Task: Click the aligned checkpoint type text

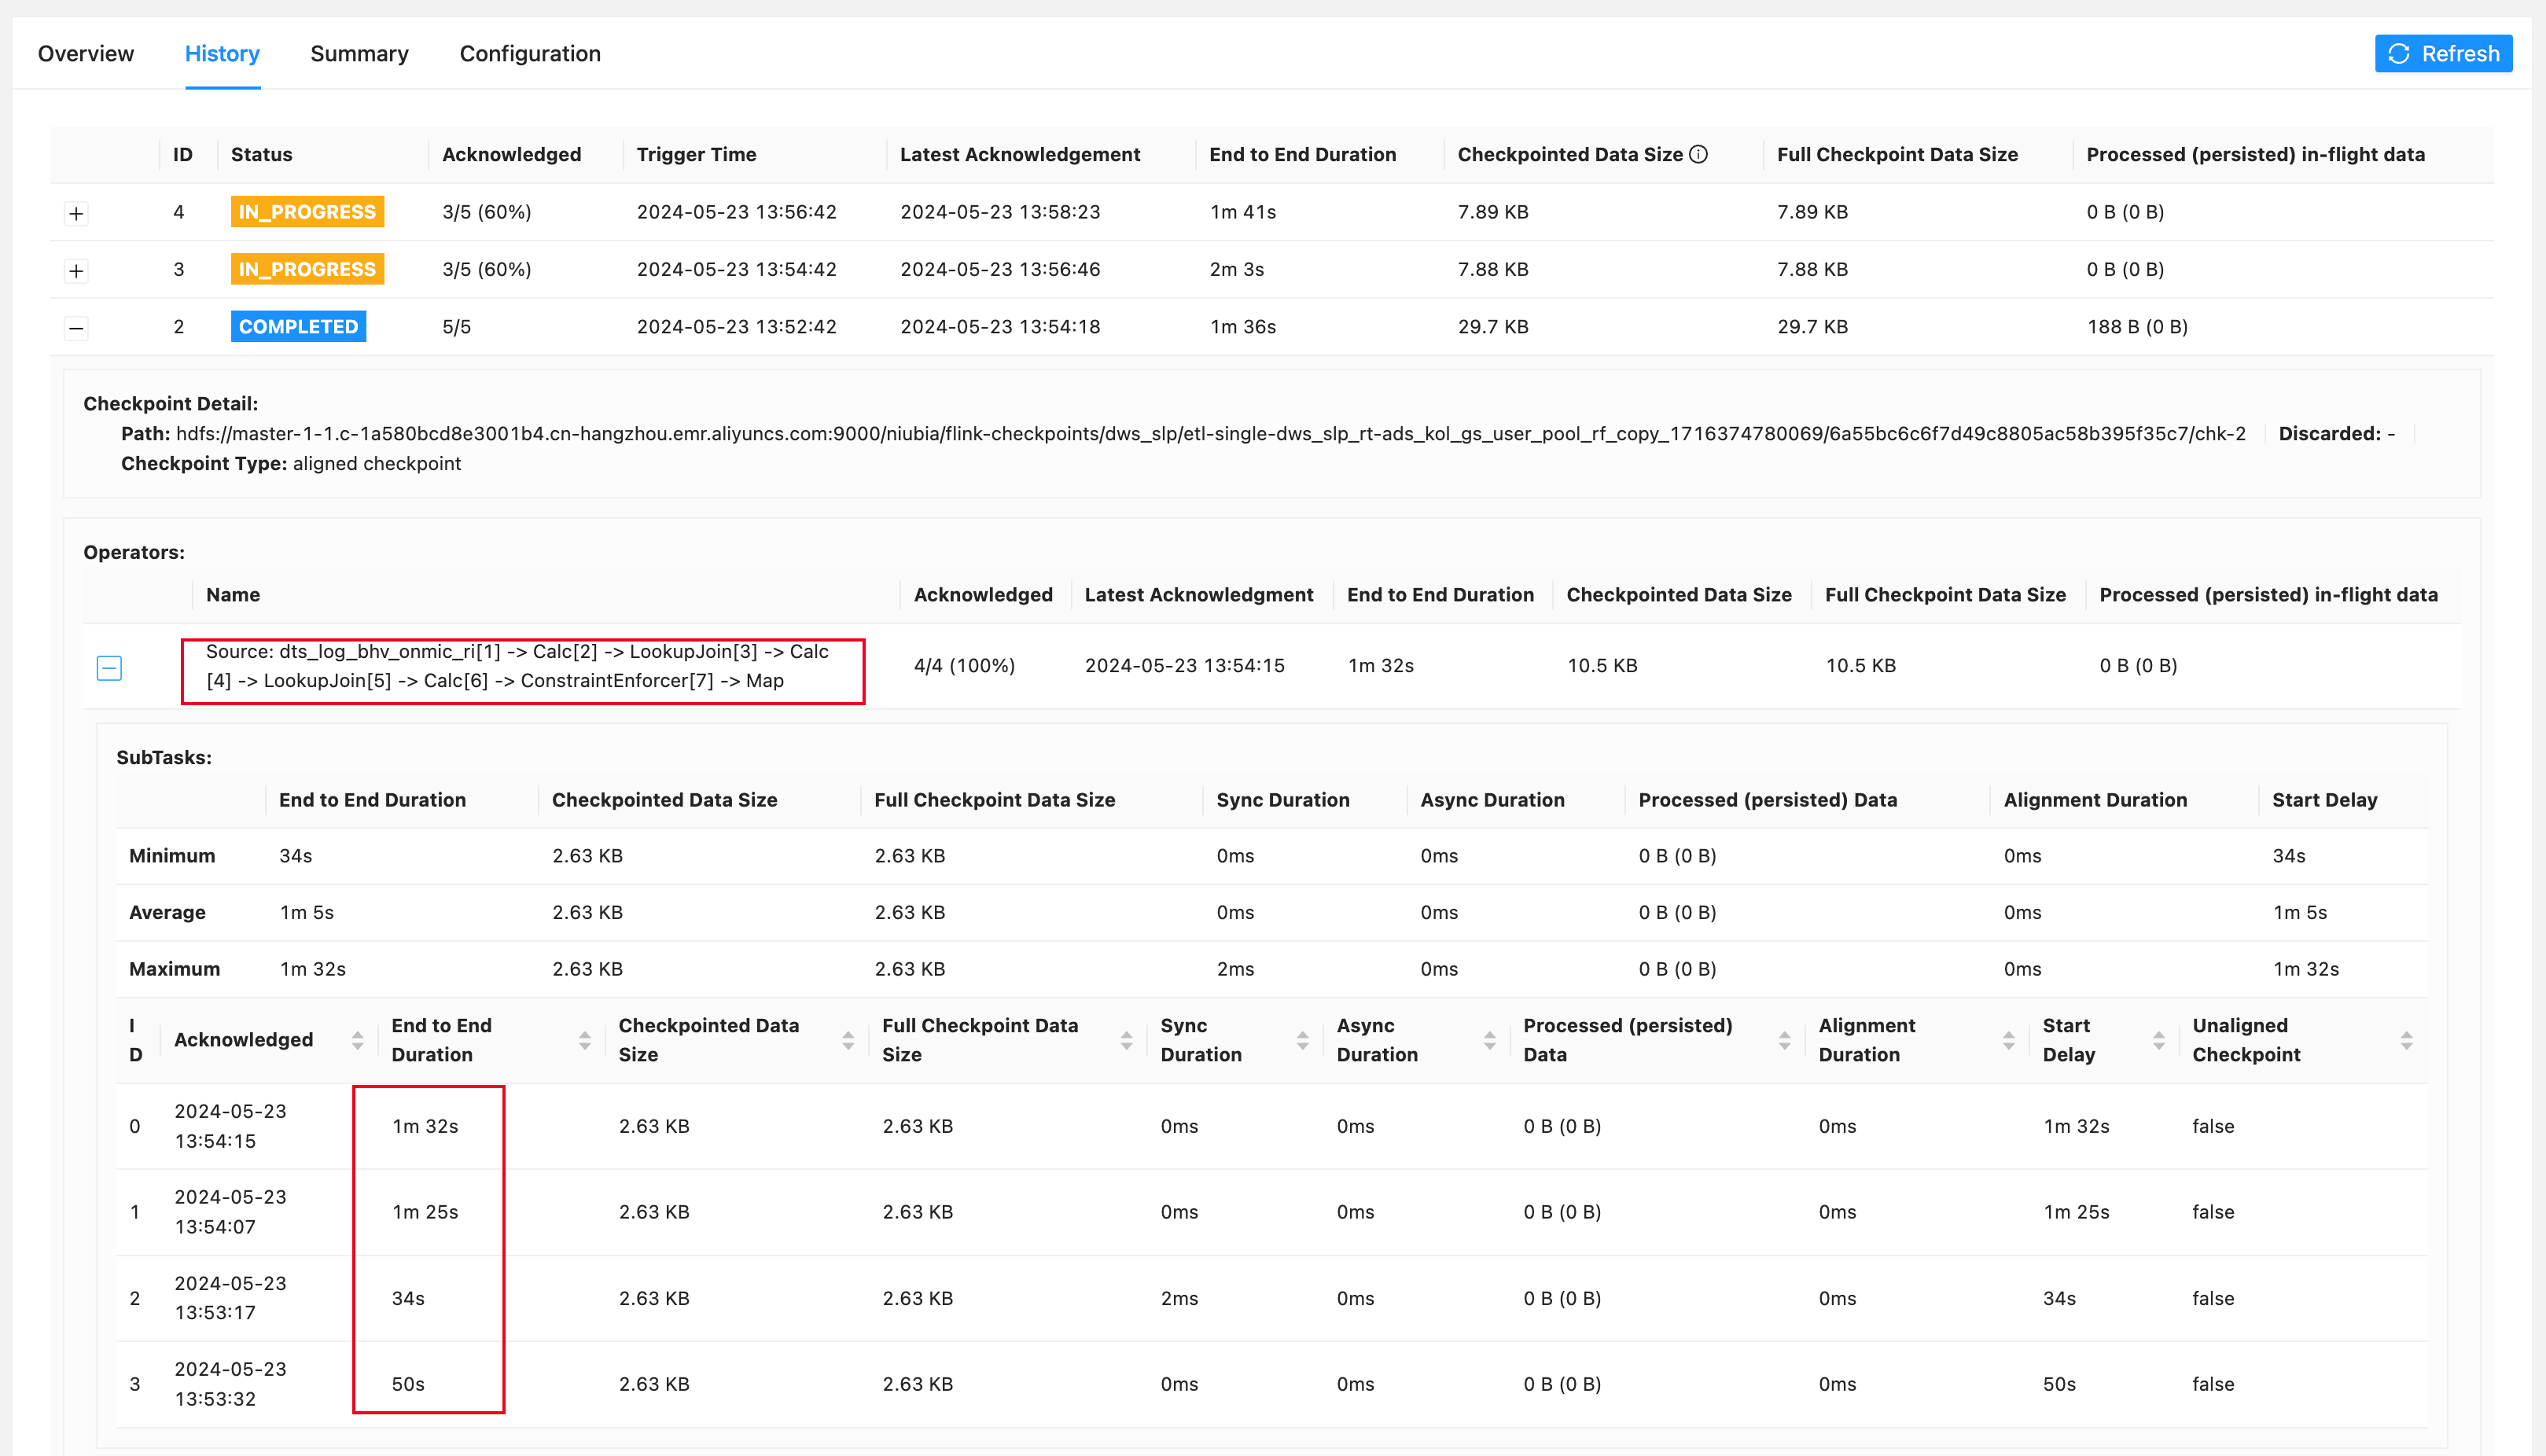Action: tap(377, 464)
